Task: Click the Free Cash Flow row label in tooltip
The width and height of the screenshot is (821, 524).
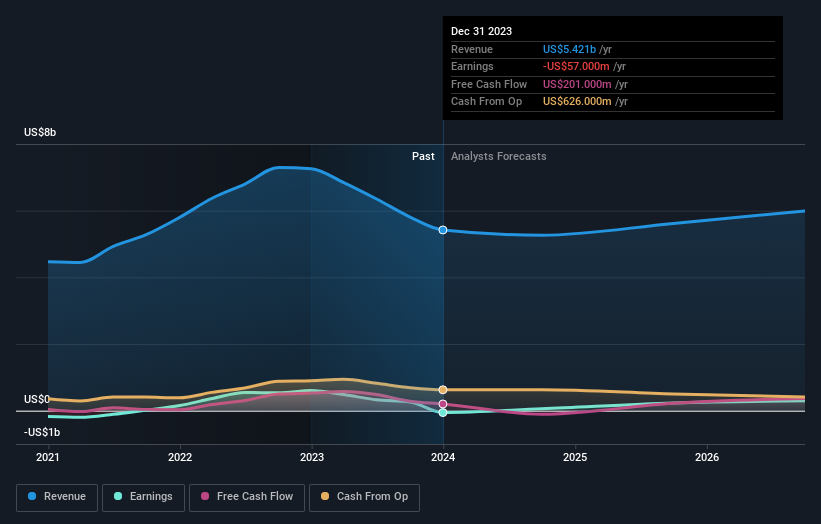Action: click(x=489, y=84)
